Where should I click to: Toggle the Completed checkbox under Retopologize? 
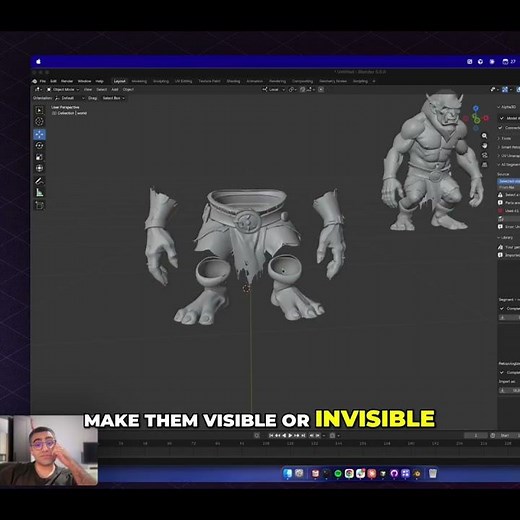coord(502,372)
